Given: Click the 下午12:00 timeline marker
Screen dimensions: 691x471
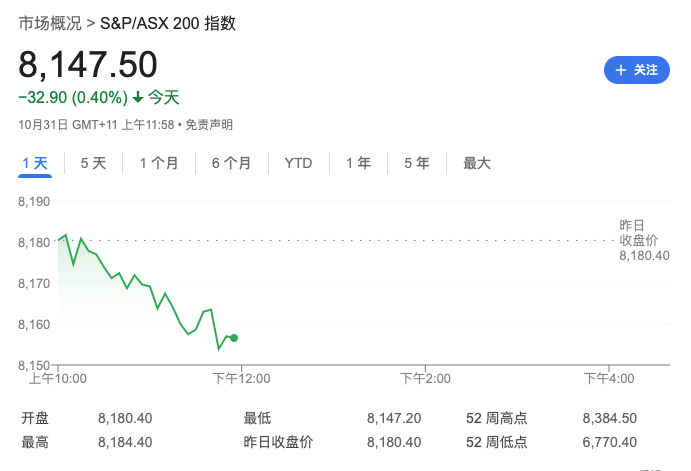Looking at the screenshot, I should pyautogui.click(x=241, y=378).
